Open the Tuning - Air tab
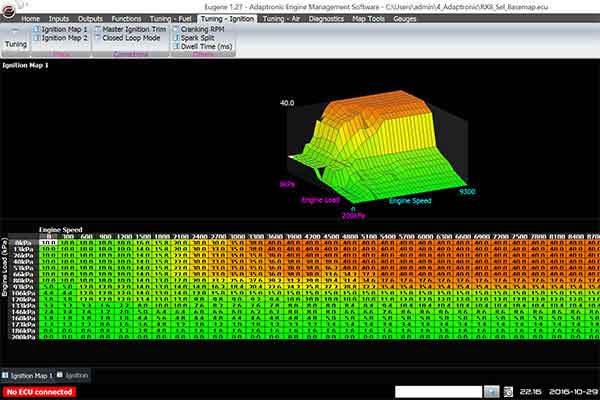This screenshot has width=600, height=400. click(x=281, y=19)
